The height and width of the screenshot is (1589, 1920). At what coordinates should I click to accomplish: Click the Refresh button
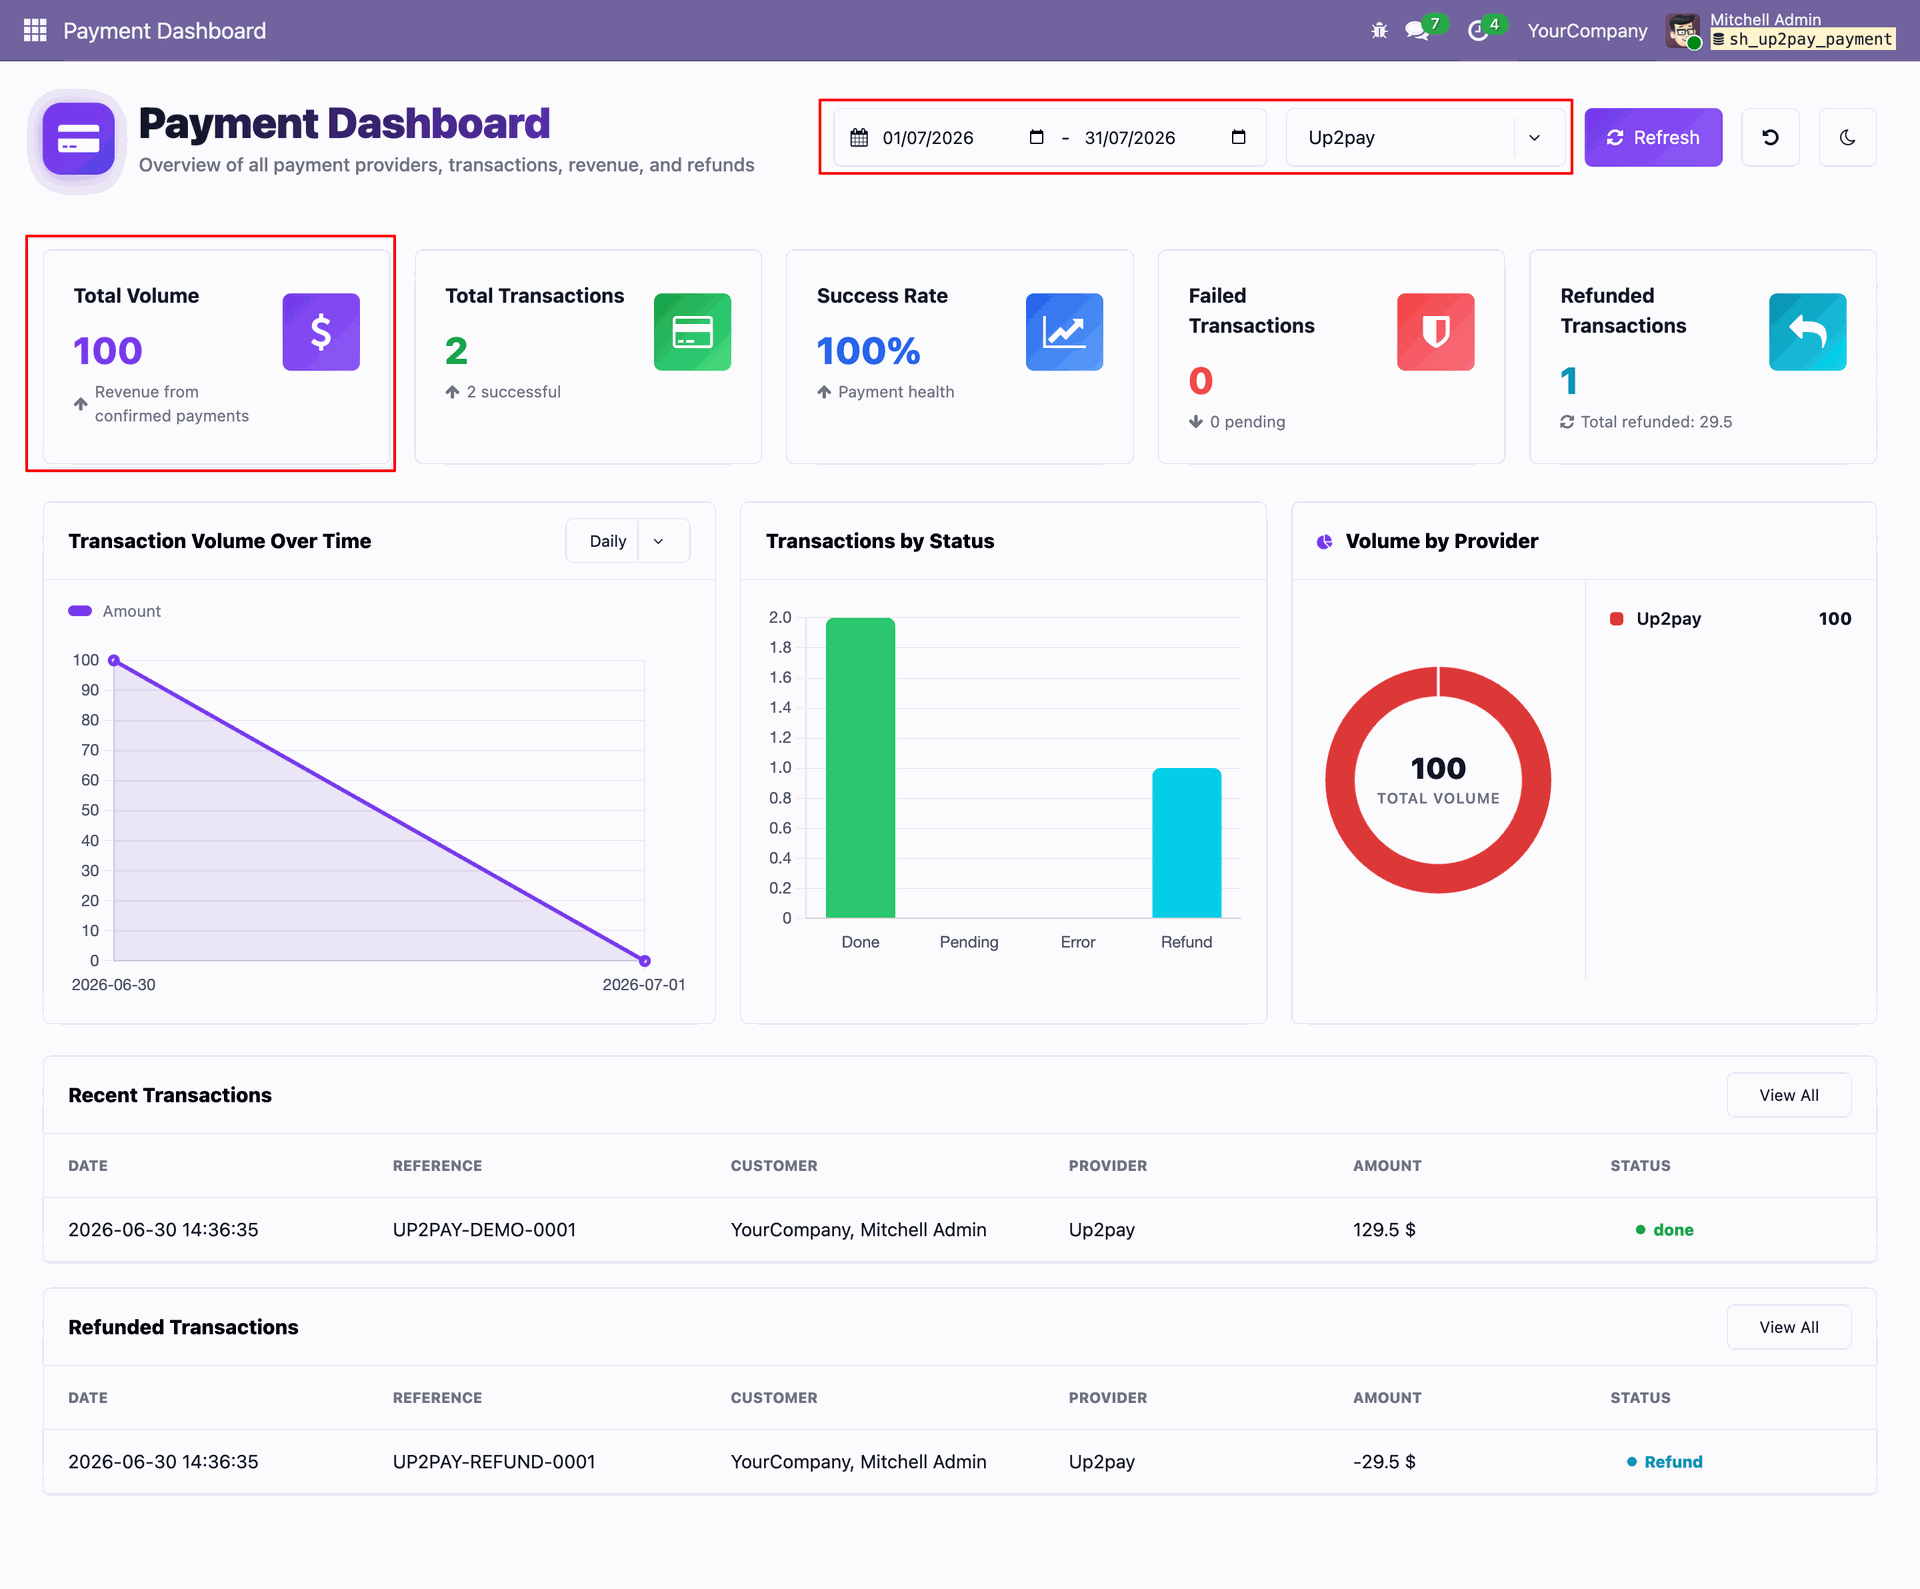(1653, 137)
